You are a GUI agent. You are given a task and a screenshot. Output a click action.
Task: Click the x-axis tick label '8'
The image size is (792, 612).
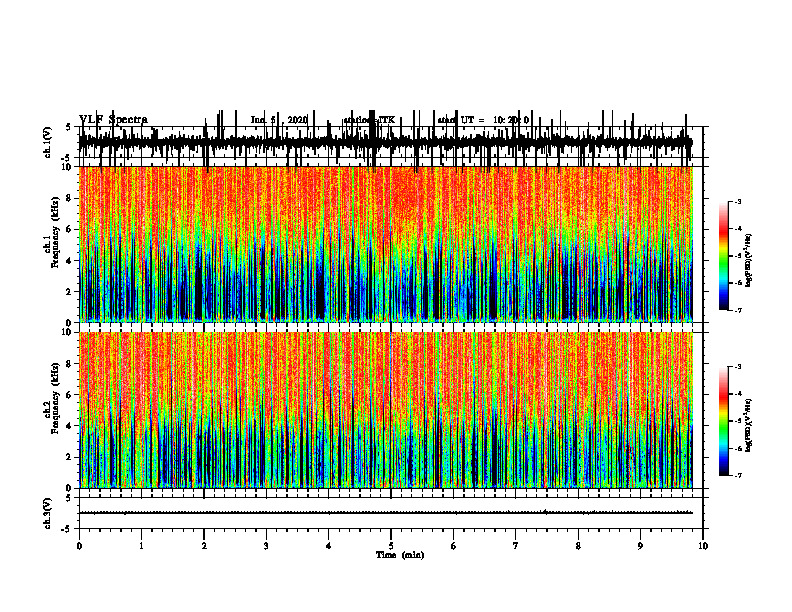click(578, 546)
